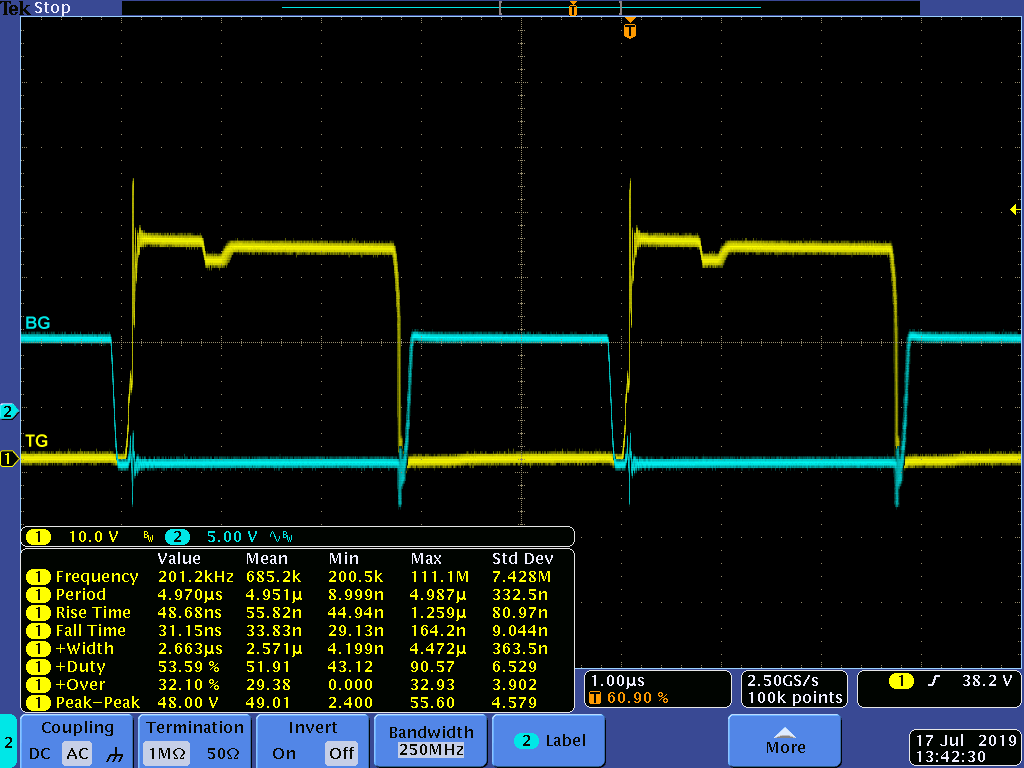Turn Invert Off
This screenshot has height=768, width=1024.
tap(341, 754)
